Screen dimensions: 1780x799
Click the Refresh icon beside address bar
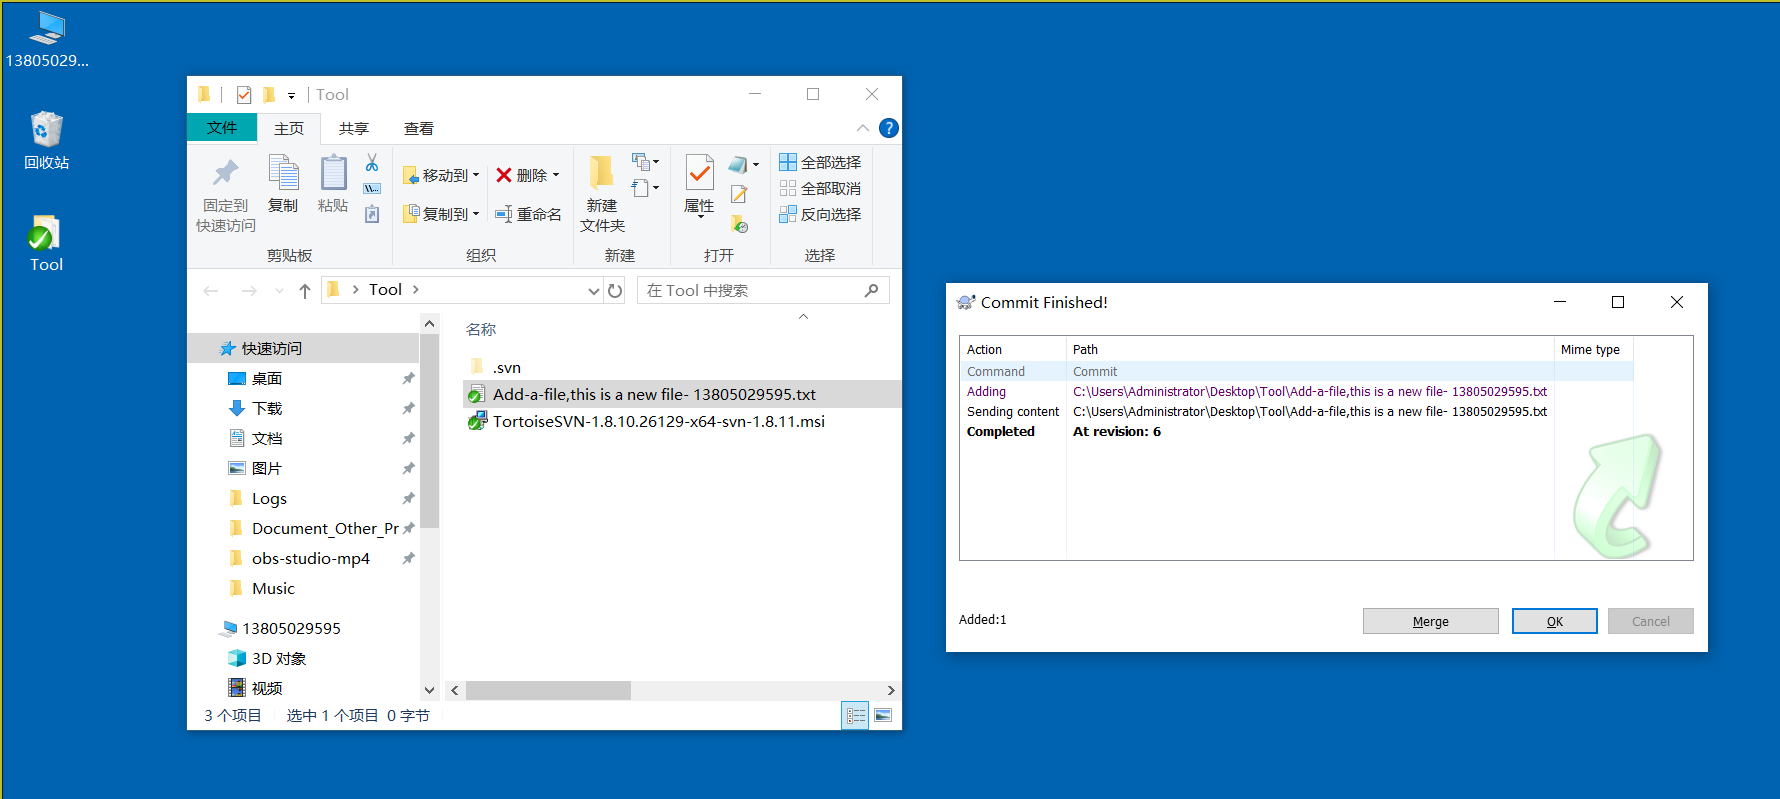pyautogui.click(x=615, y=291)
